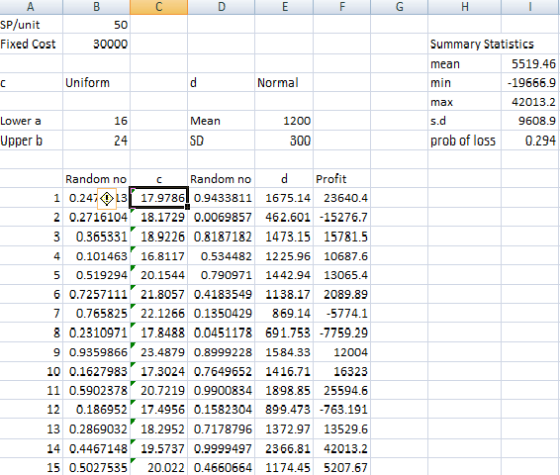The width and height of the screenshot is (560, 475).
Task: Select demand cell 1675.14
Action: 284,198
